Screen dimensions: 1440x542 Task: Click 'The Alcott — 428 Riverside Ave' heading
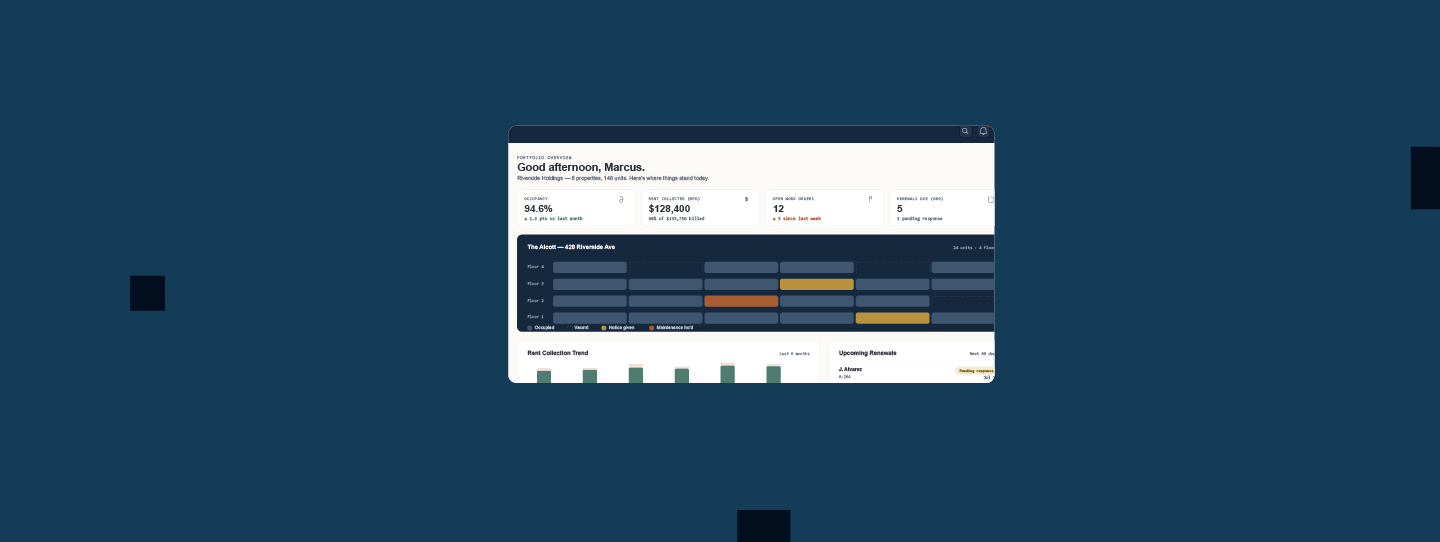click(571, 247)
